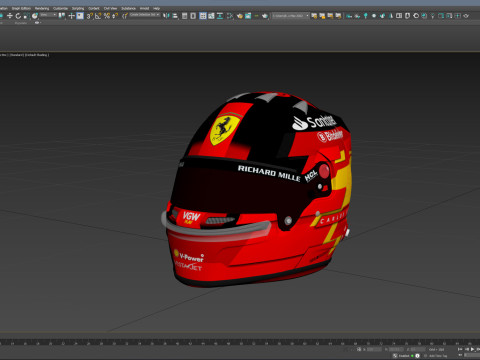The image size is (480, 360).
Task: Open the Civil View menu
Action: coord(110,8)
